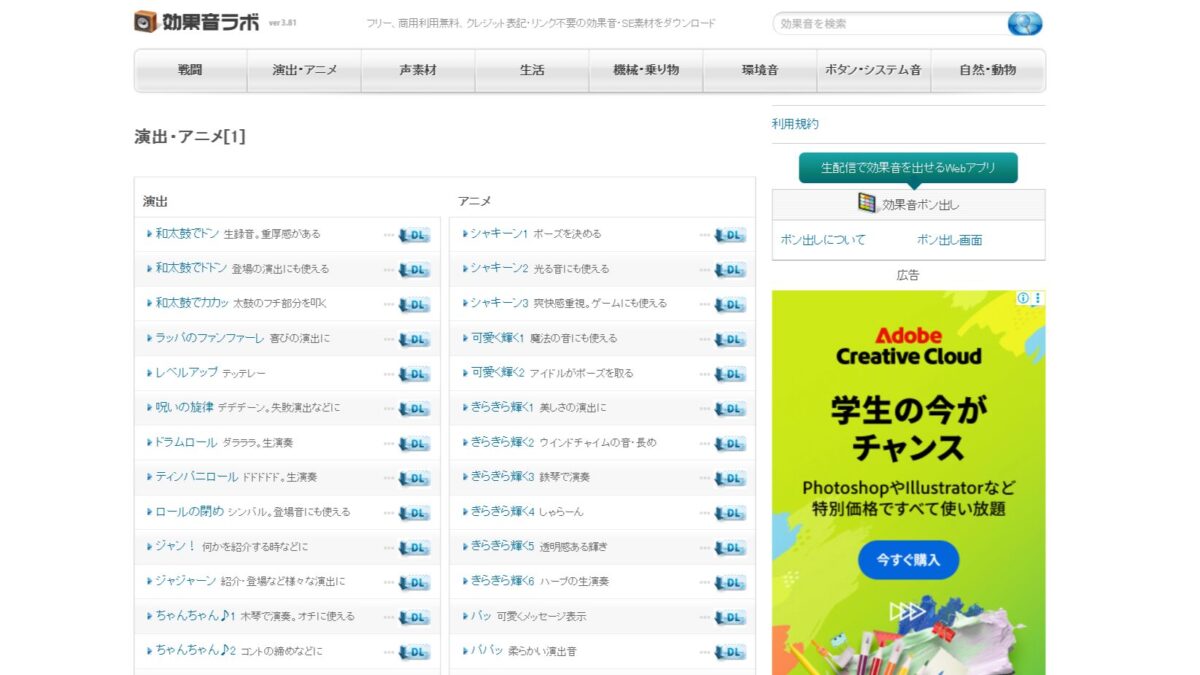Screen dimensions: 1200x675
Task: Open the 効果音ラボ logo home link
Action: [x=196, y=22]
